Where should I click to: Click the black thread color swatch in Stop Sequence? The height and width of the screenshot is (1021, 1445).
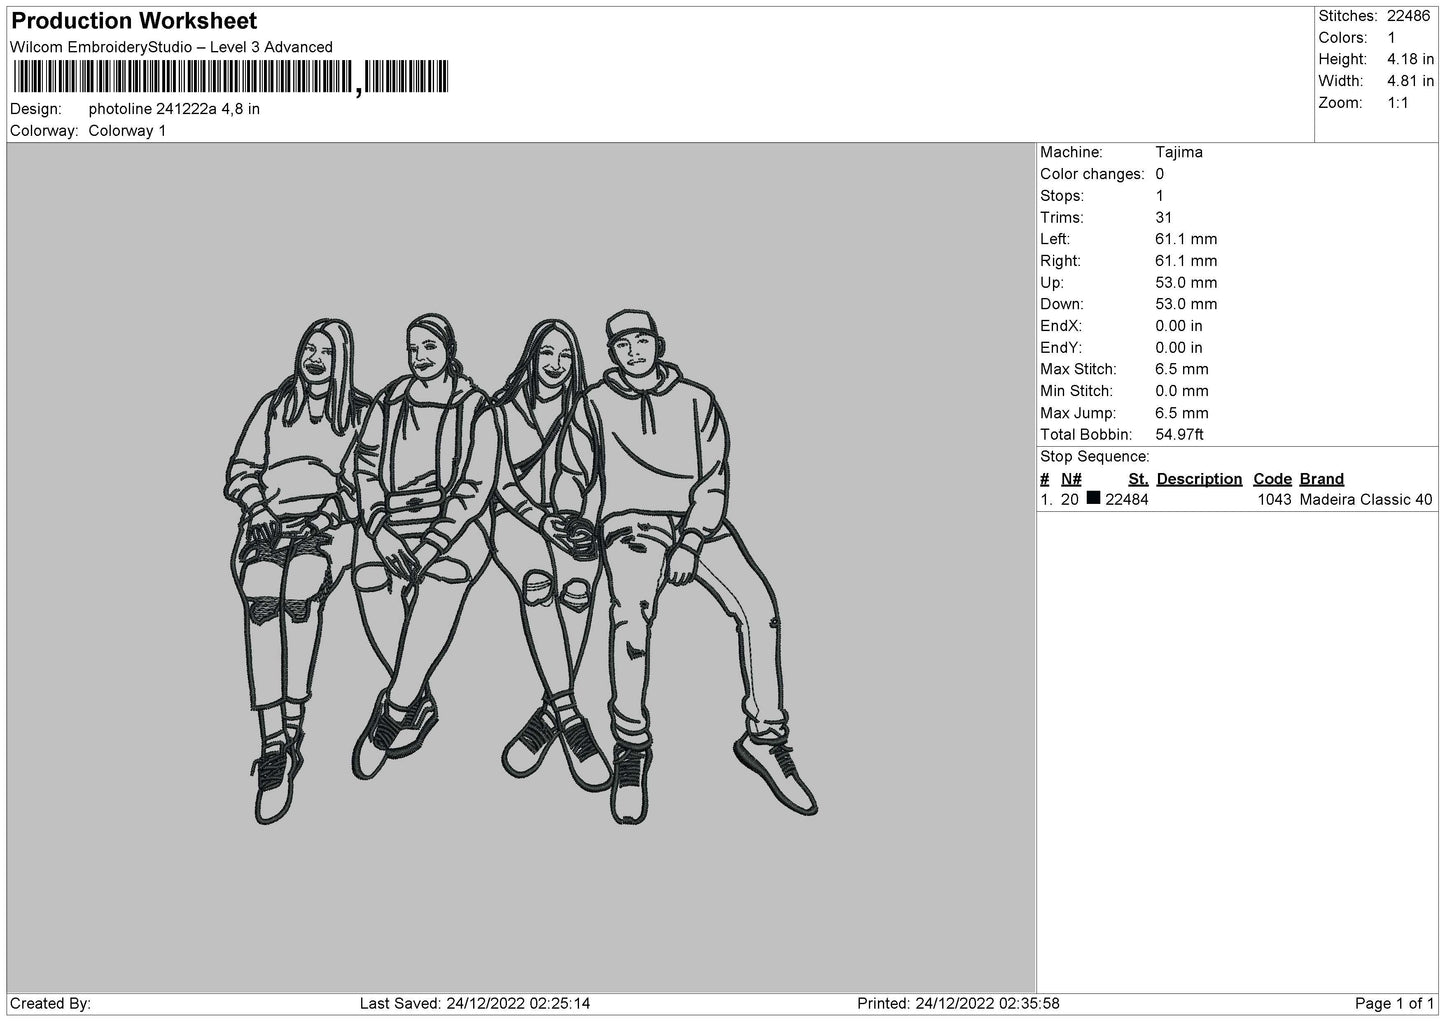(x=1093, y=498)
